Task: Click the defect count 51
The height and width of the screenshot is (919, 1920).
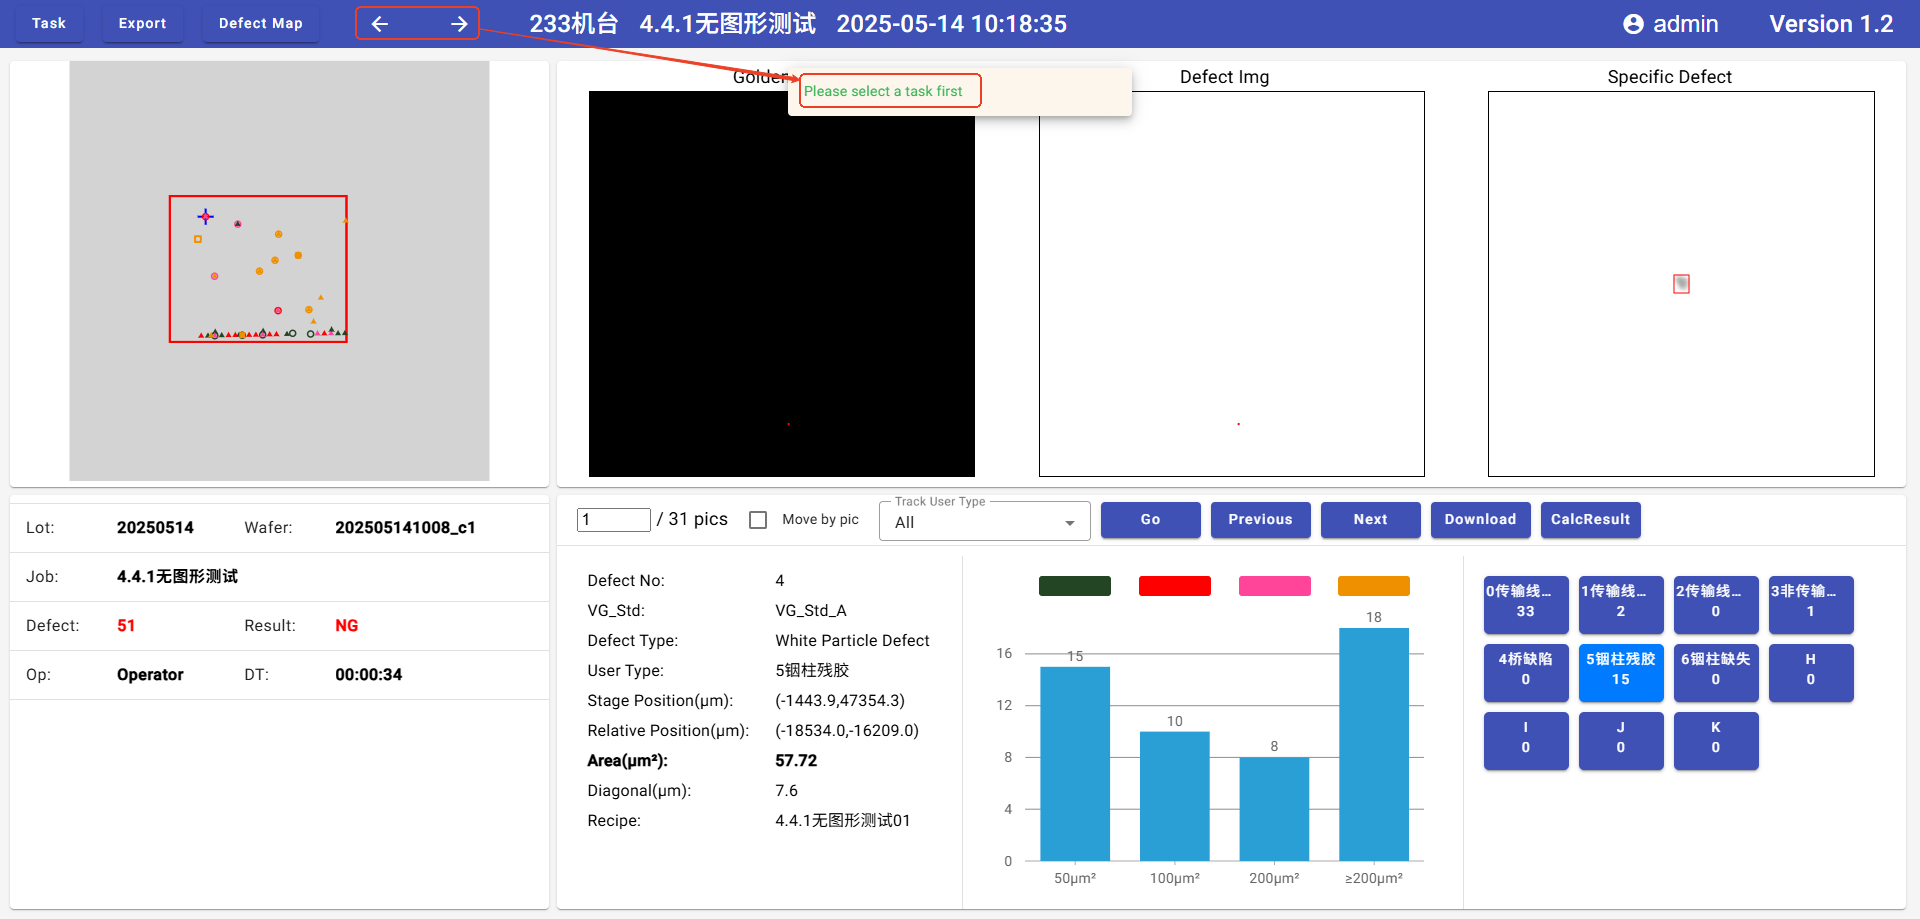Action: click(x=126, y=625)
